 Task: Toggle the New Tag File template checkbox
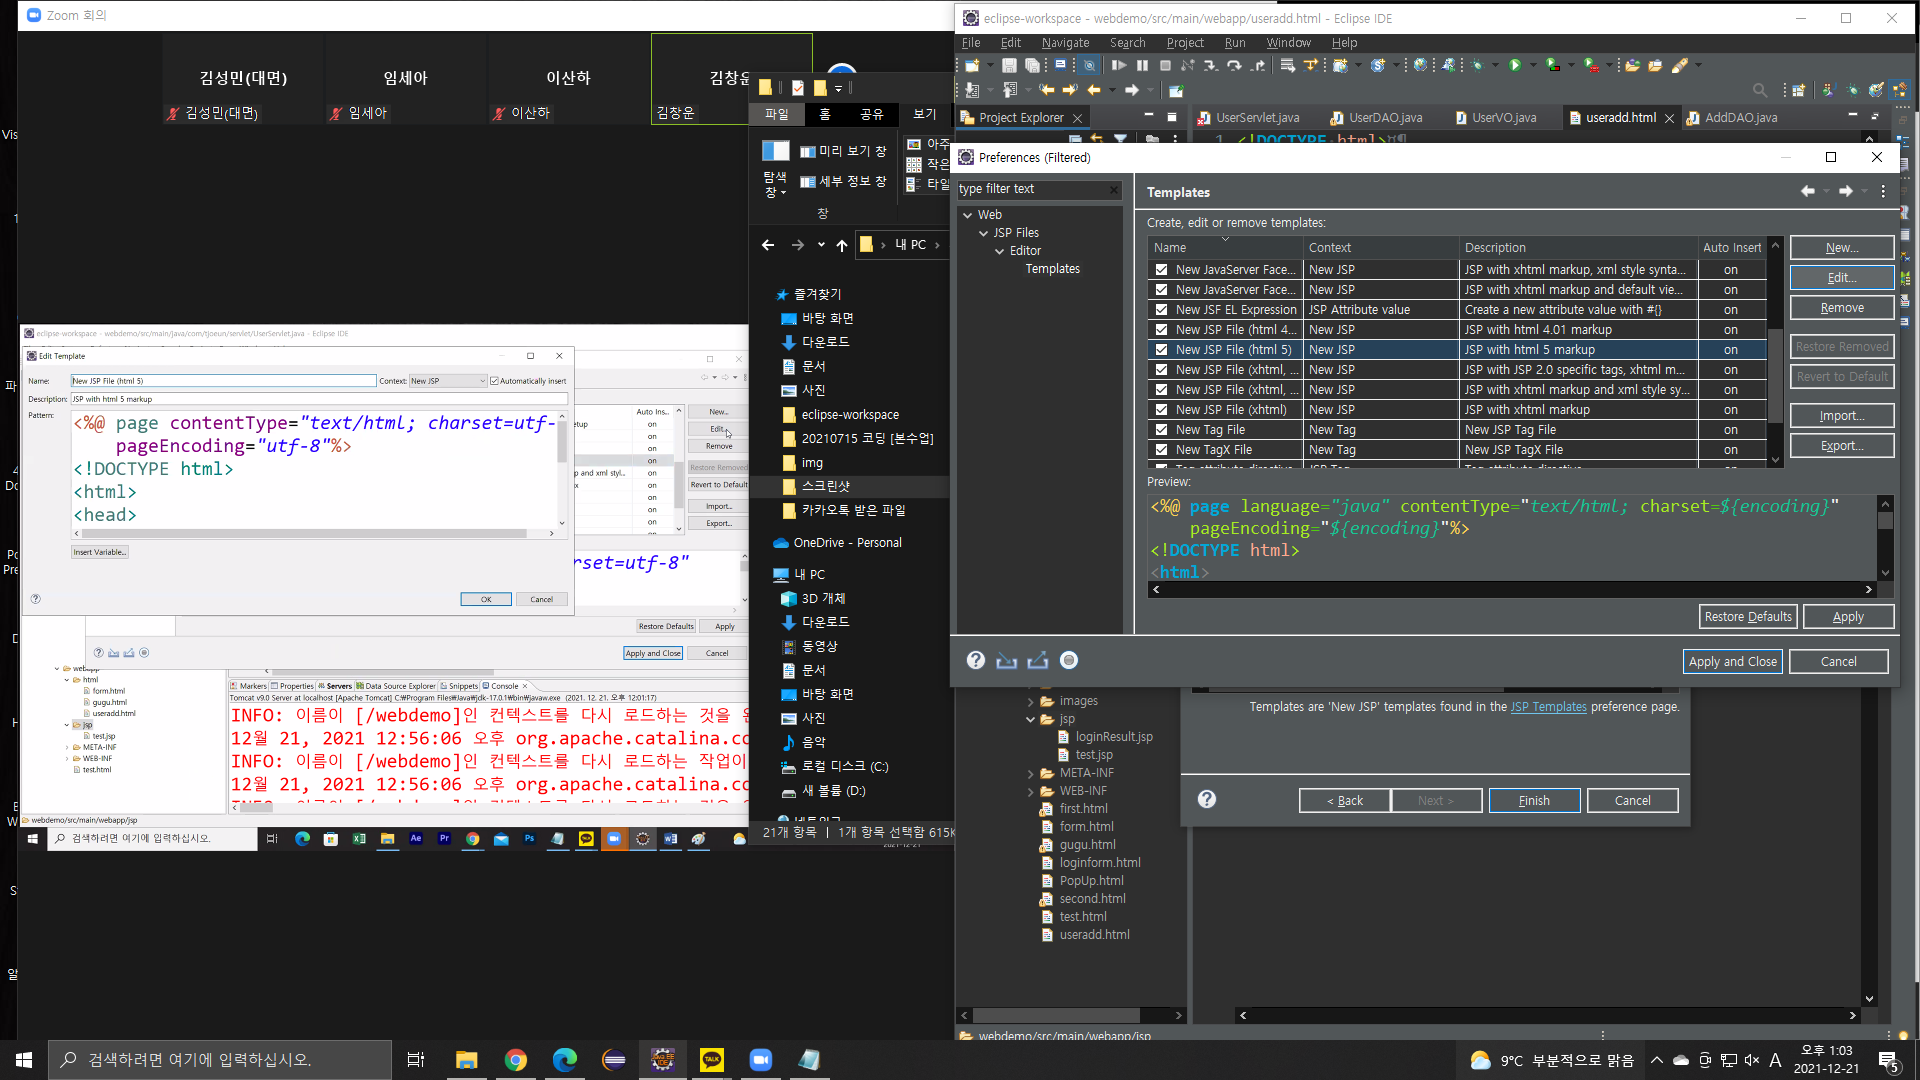(1161, 430)
